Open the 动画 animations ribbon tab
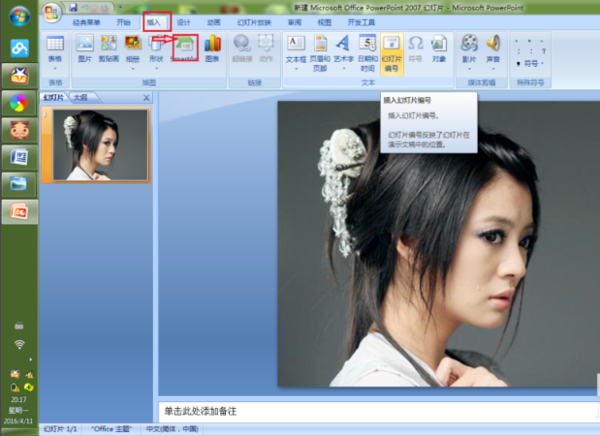Image resolution: width=600 pixels, height=436 pixels. (x=214, y=23)
